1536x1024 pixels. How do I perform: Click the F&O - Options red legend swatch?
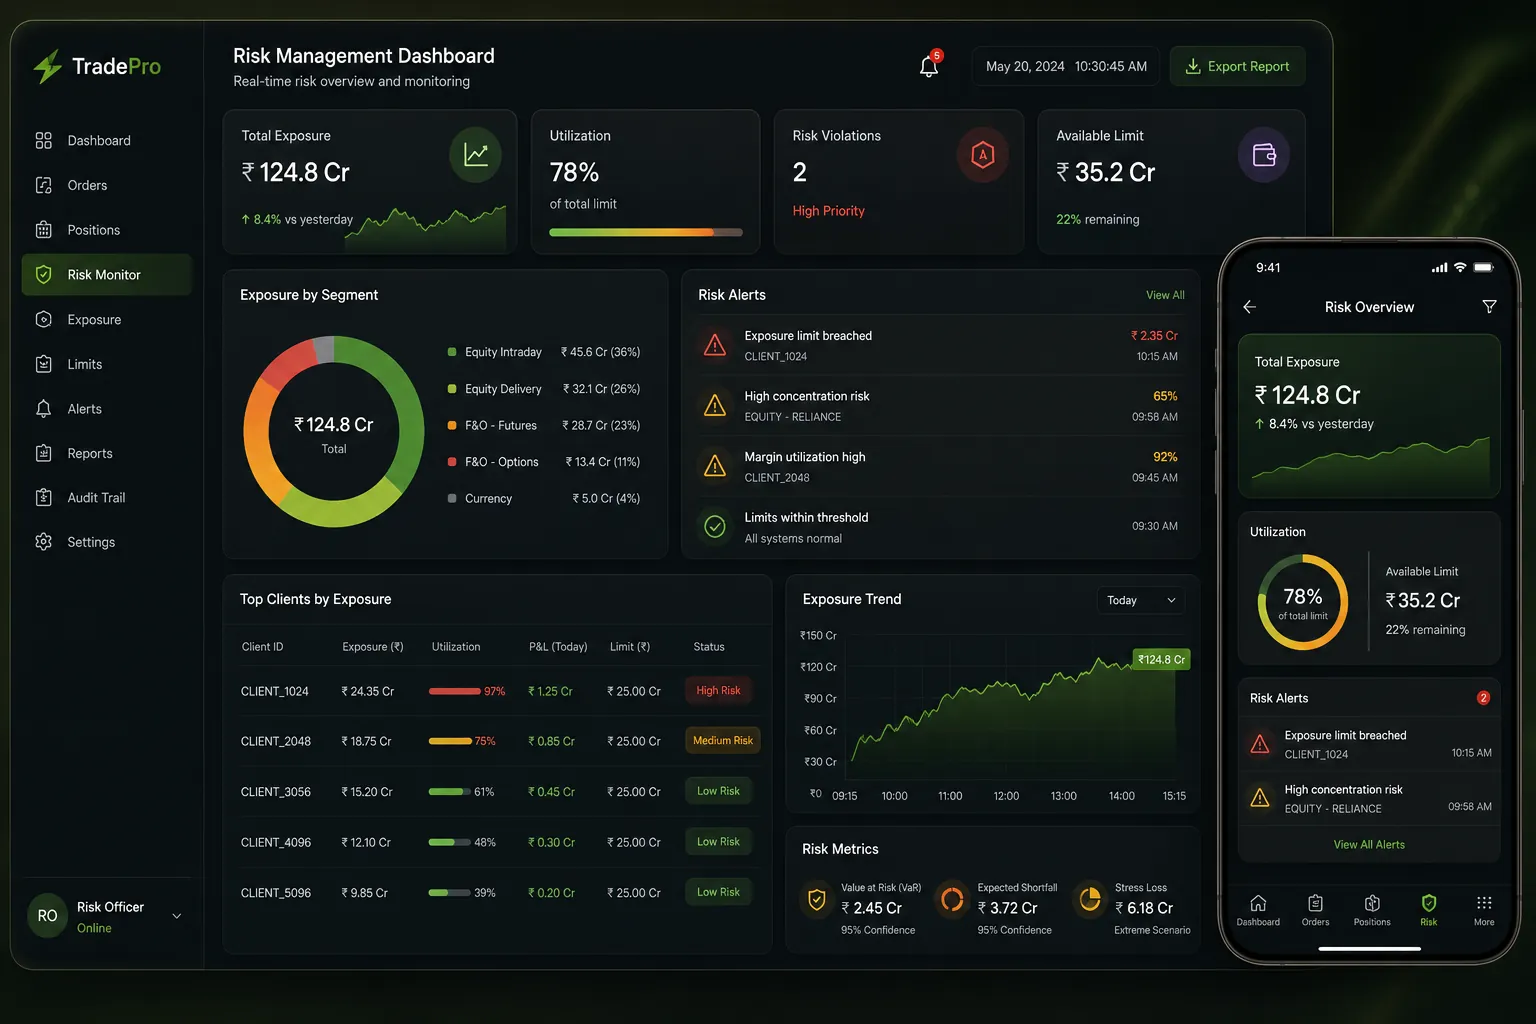(452, 462)
